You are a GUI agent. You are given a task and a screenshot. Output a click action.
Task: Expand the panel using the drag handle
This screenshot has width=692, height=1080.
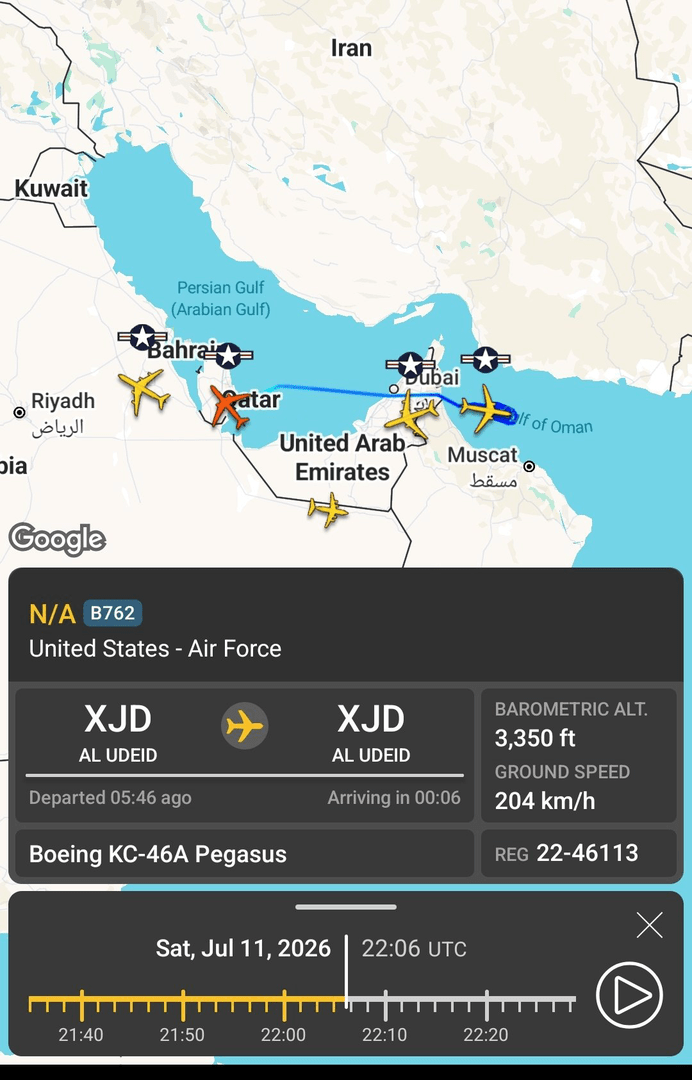[x=346, y=907]
